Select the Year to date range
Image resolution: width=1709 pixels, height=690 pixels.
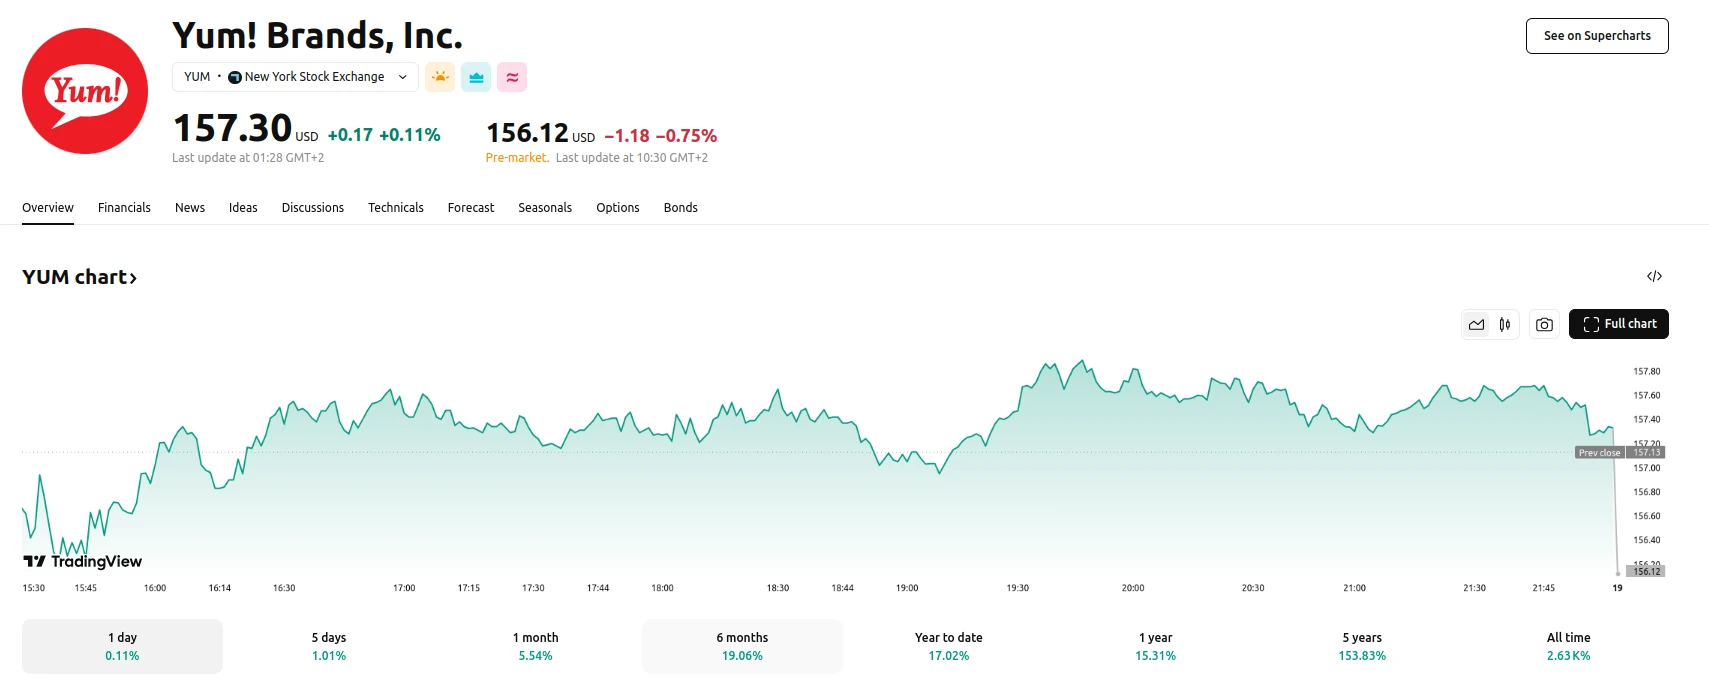949,646
